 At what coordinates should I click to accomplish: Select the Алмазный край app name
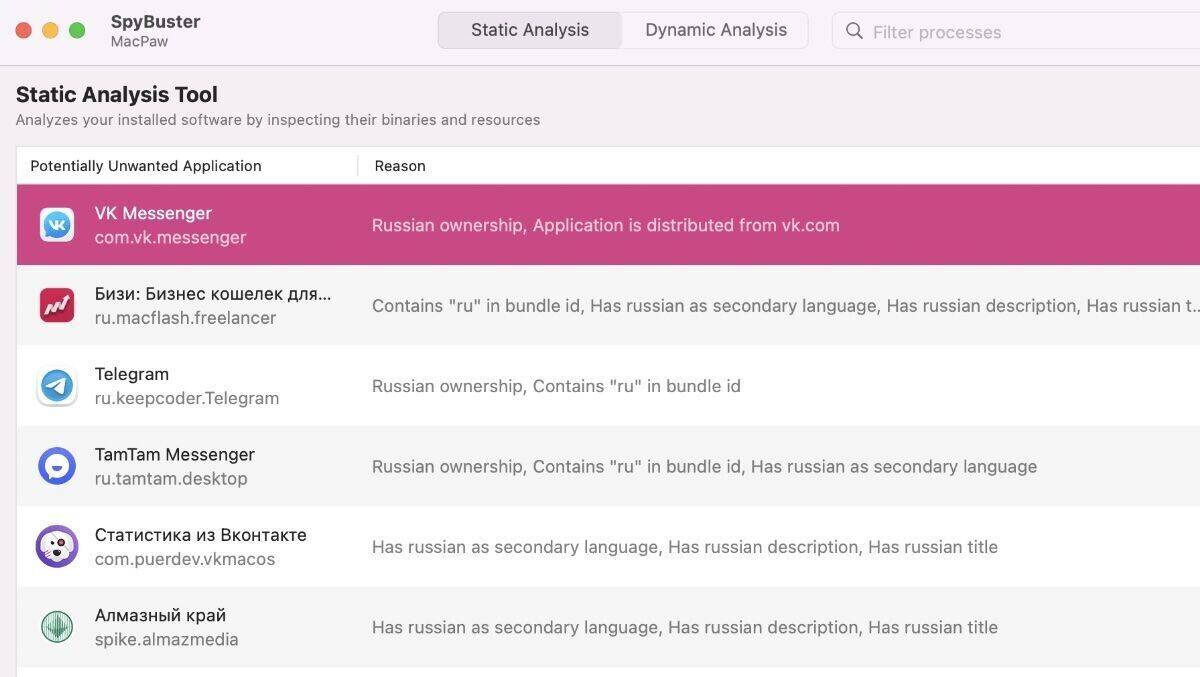pos(160,615)
